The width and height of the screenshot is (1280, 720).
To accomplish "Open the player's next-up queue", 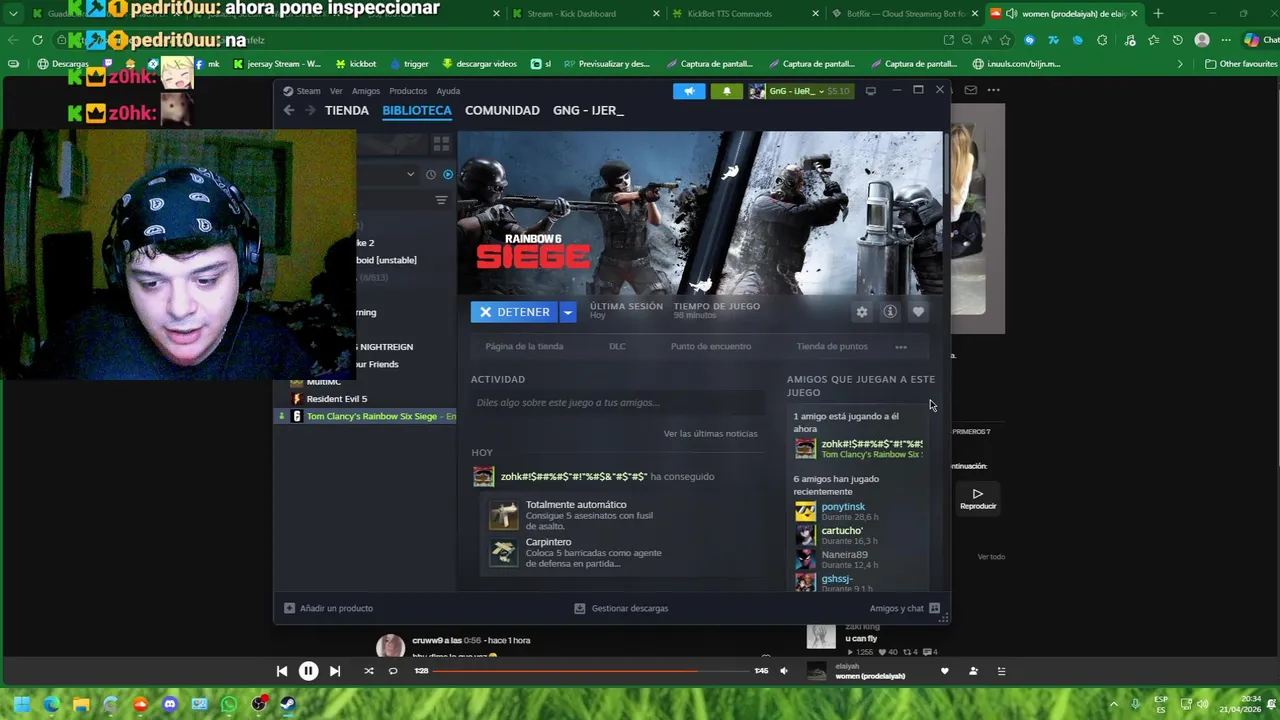I will point(1001,671).
